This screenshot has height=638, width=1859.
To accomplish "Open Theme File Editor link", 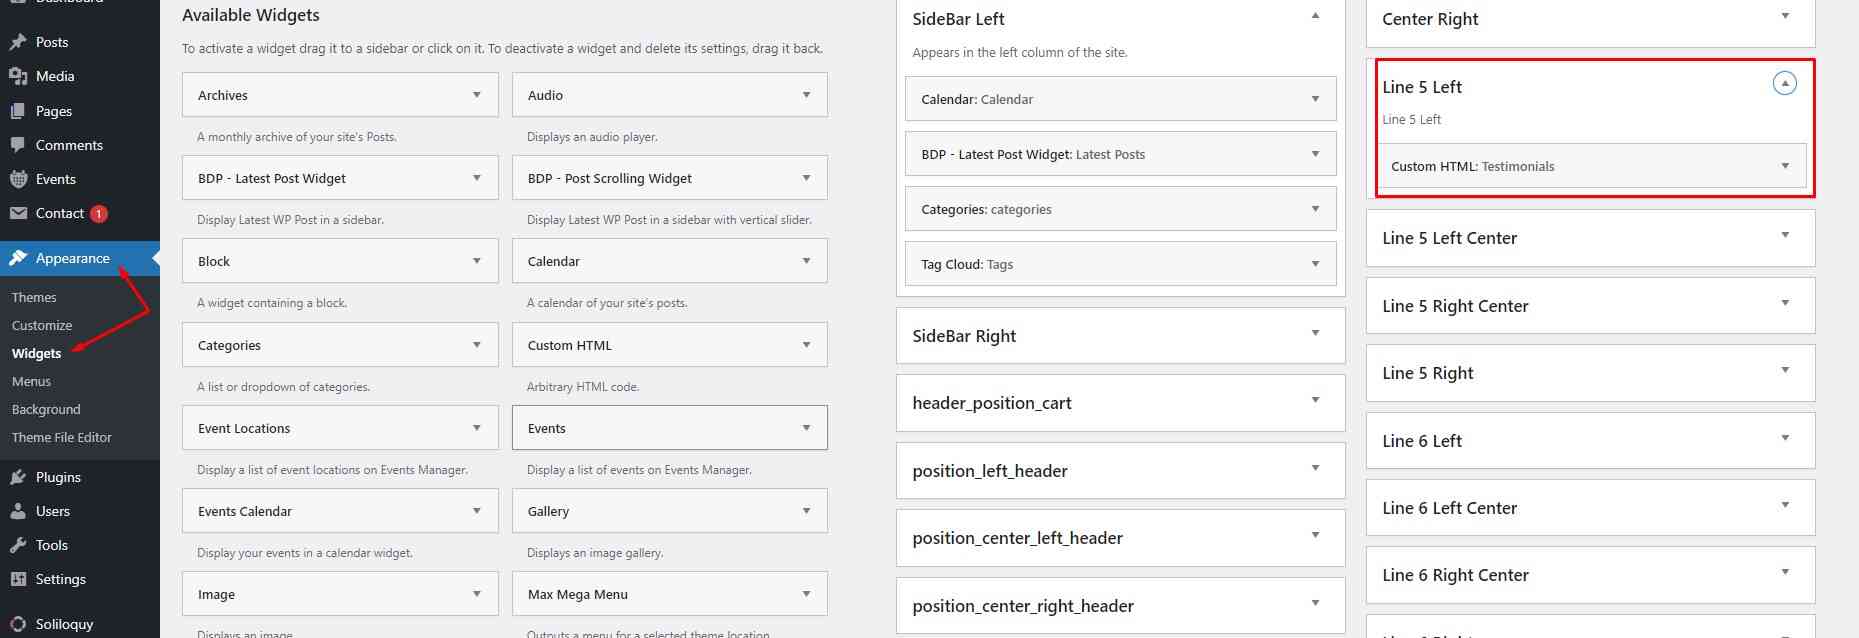I will [x=62, y=437].
